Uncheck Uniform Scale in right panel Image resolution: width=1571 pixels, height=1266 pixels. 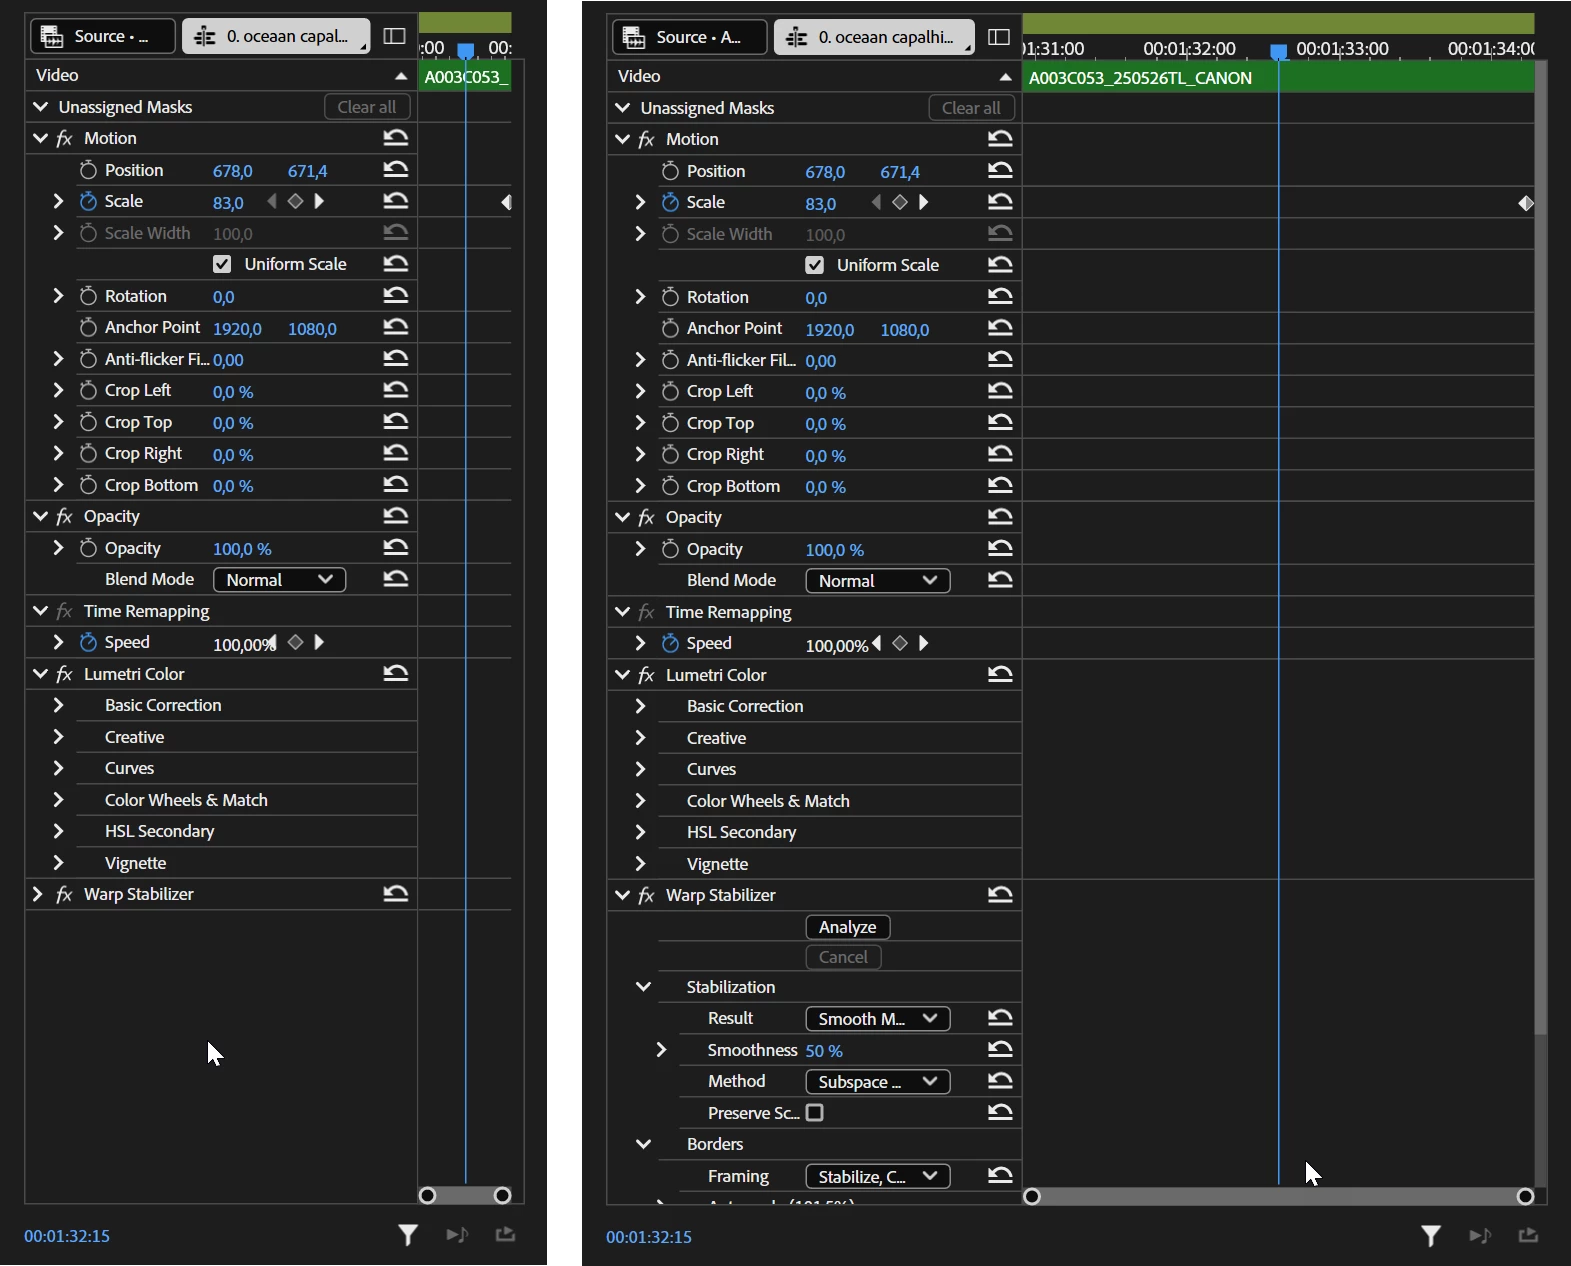pyautogui.click(x=815, y=265)
